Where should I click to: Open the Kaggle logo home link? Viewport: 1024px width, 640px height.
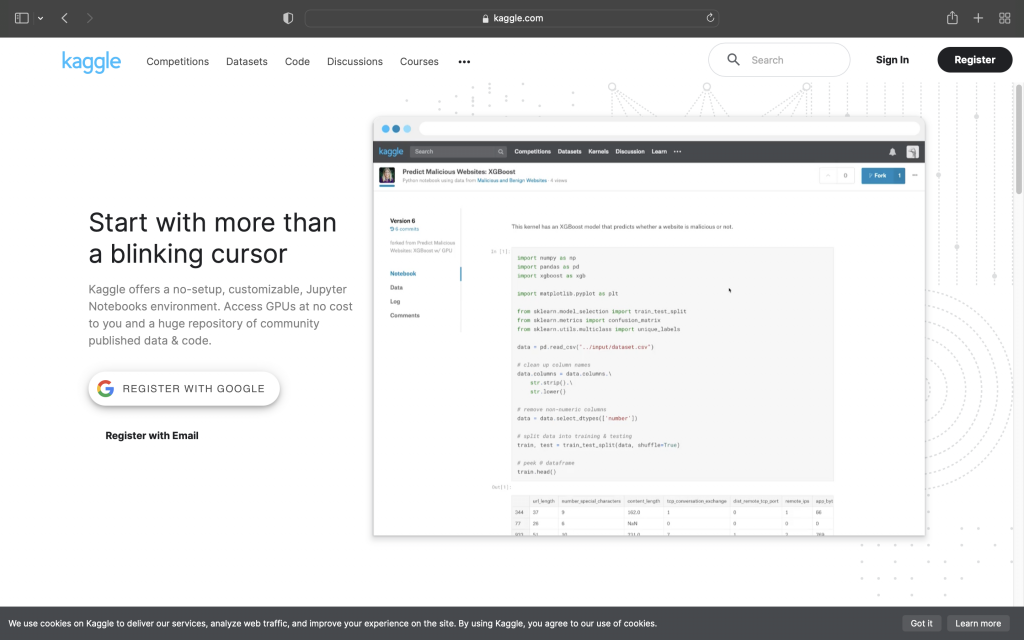pyautogui.click(x=91, y=61)
